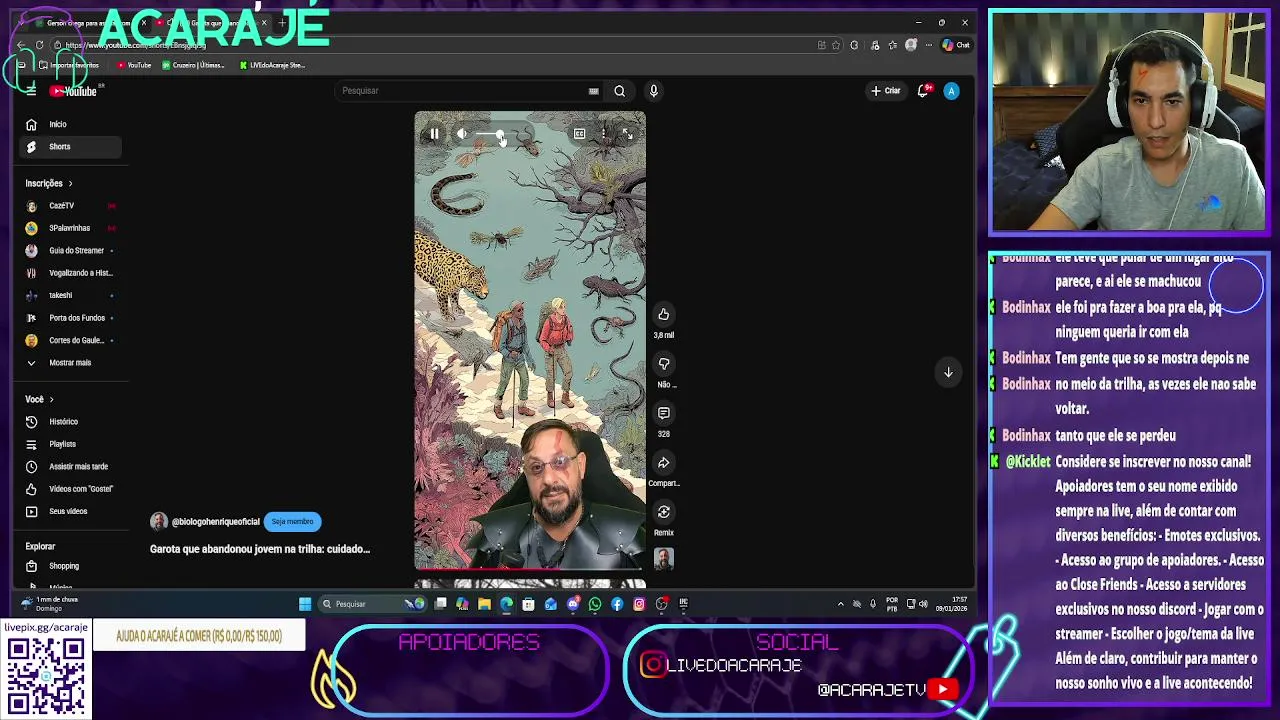
Task: Bookmark the page with the star icon
Action: (x=836, y=45)
